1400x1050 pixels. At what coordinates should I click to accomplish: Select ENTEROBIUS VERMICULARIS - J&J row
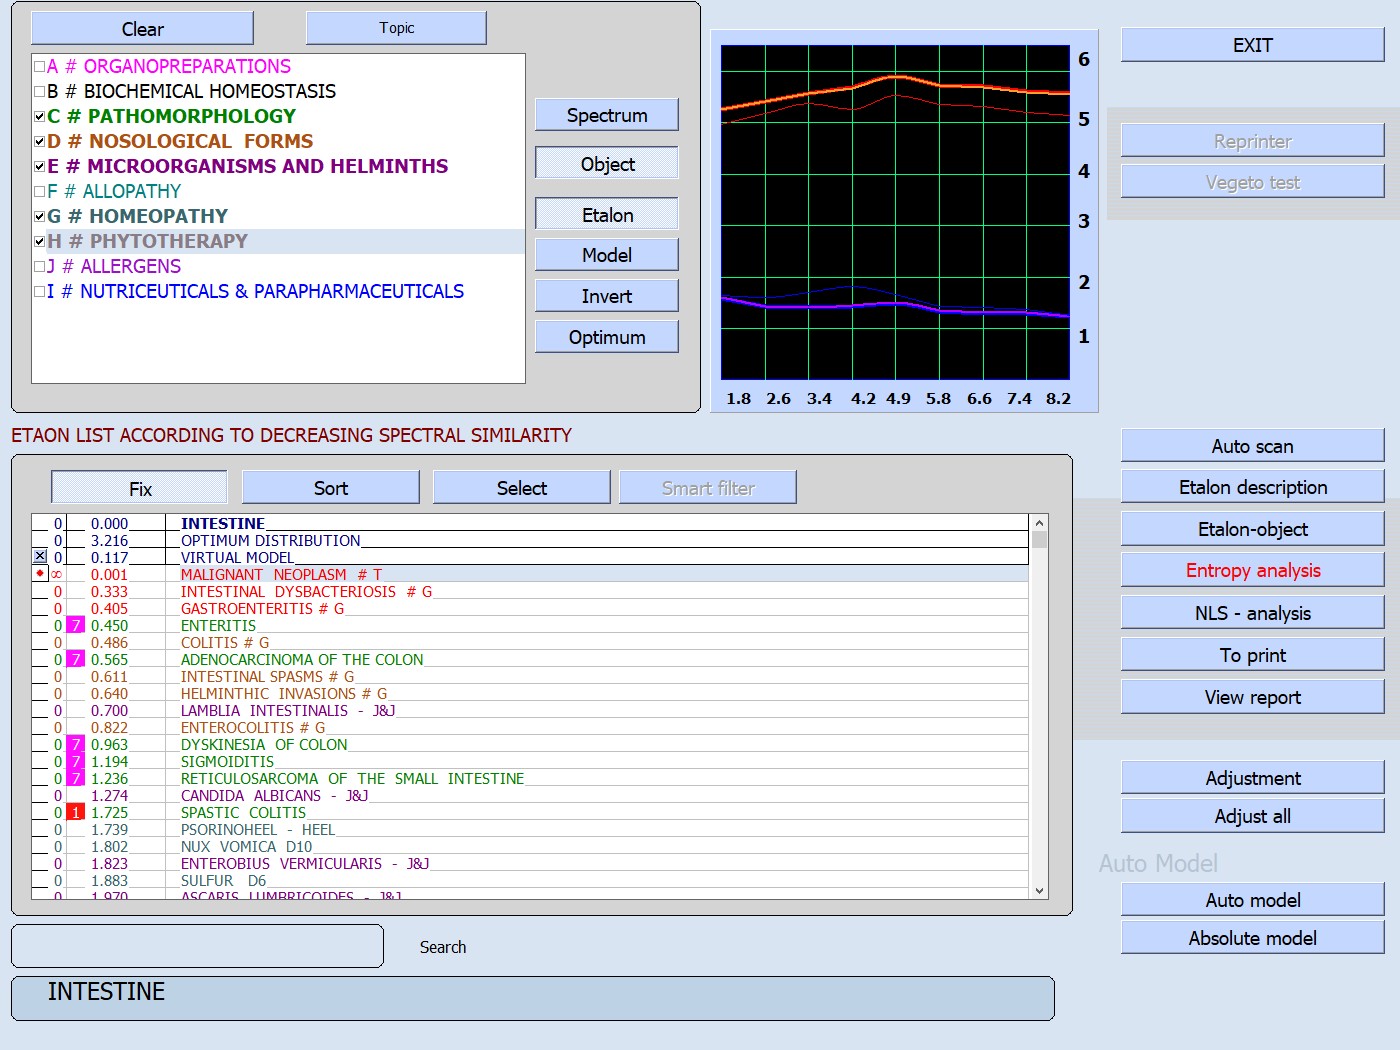[530, 863]
